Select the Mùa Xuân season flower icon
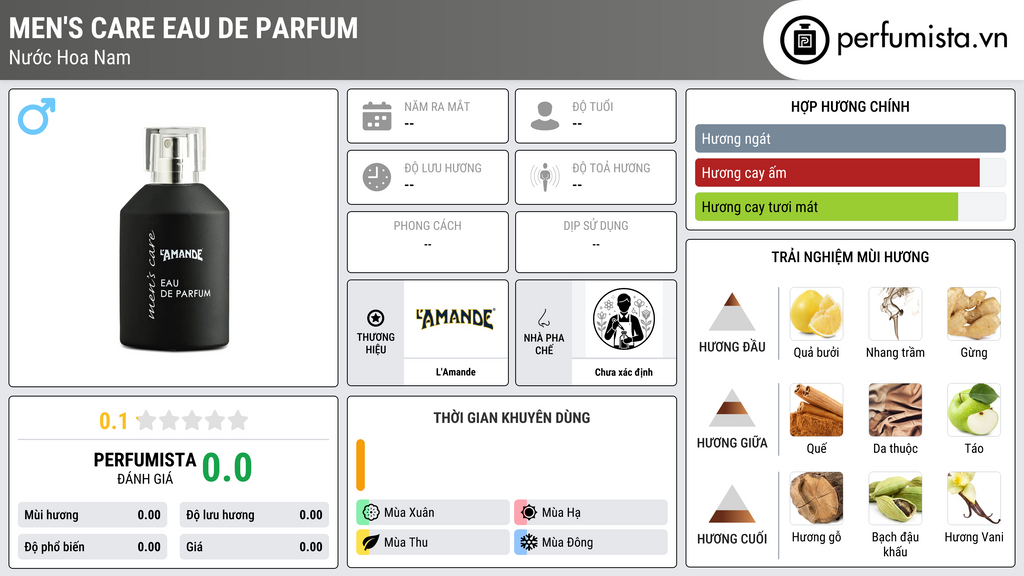The width and height of the screenshot is (1024, 576). coord(371,513)
